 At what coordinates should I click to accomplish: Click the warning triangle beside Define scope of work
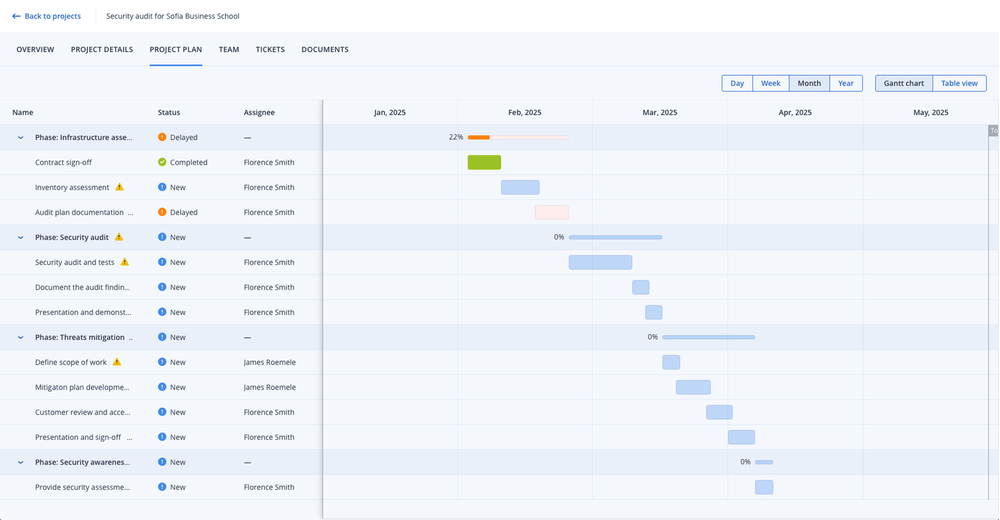117,362
